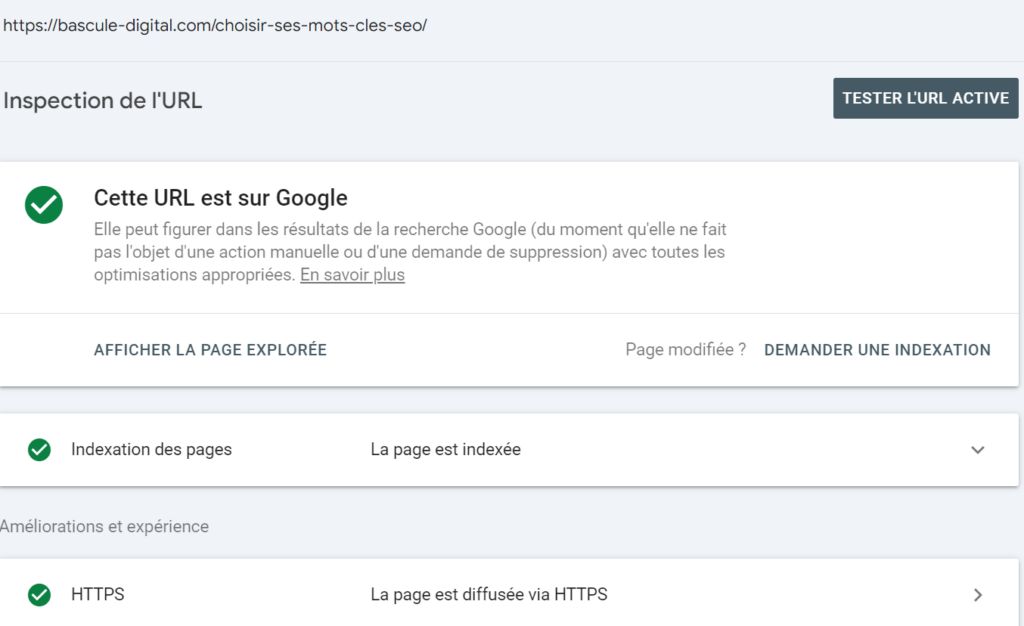The image size is (1024, 626).
Task: Click La page est indexée status
Action: click(445, 449)
